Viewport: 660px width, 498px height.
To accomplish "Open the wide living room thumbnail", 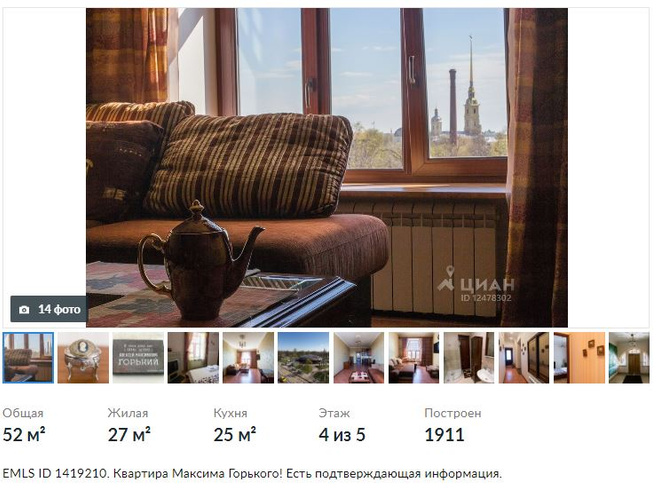I will click(x=249, y=358).
